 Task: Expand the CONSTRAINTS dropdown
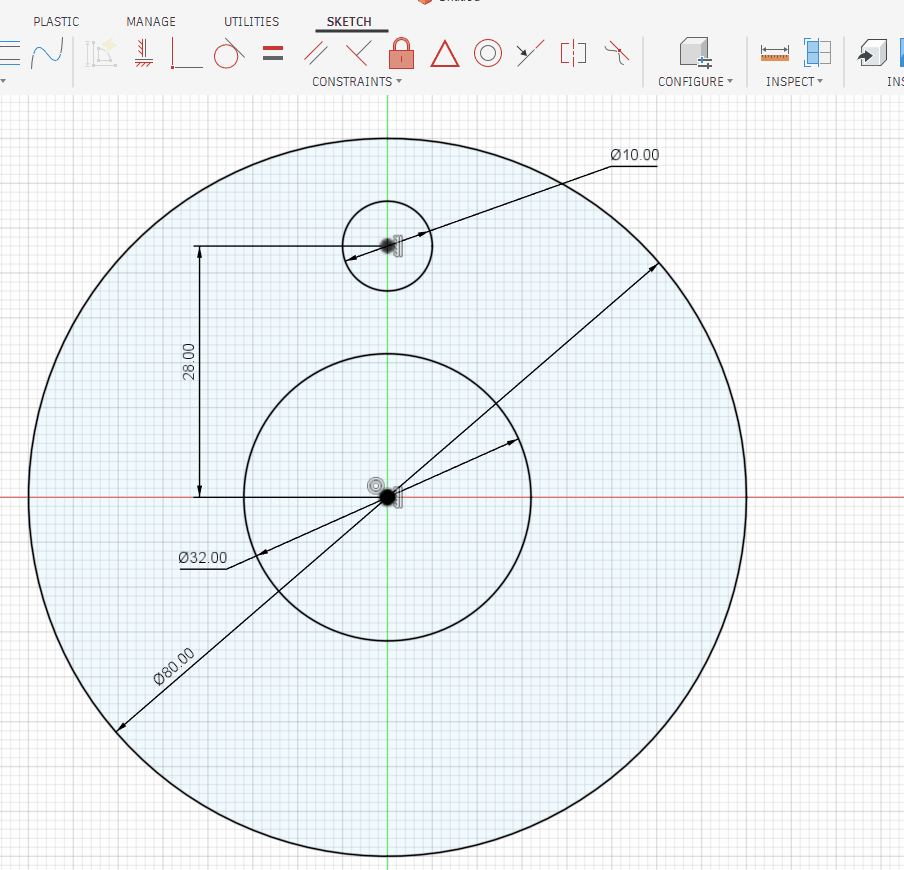pyautogui.click(x=357, y=82)
